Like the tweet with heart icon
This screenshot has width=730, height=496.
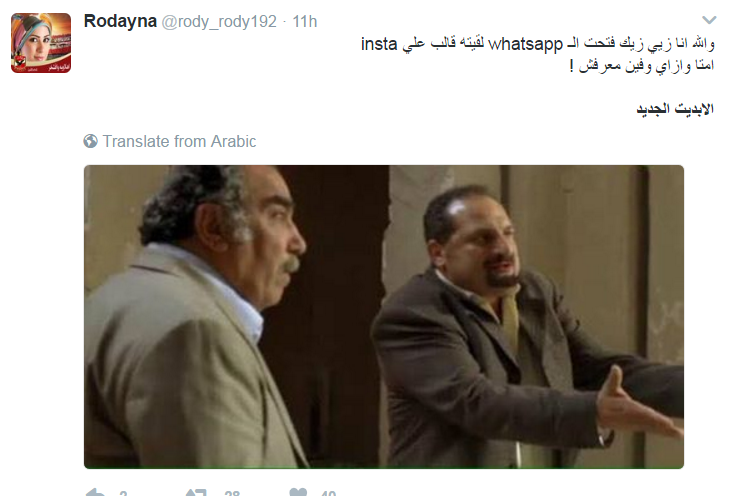298,492
